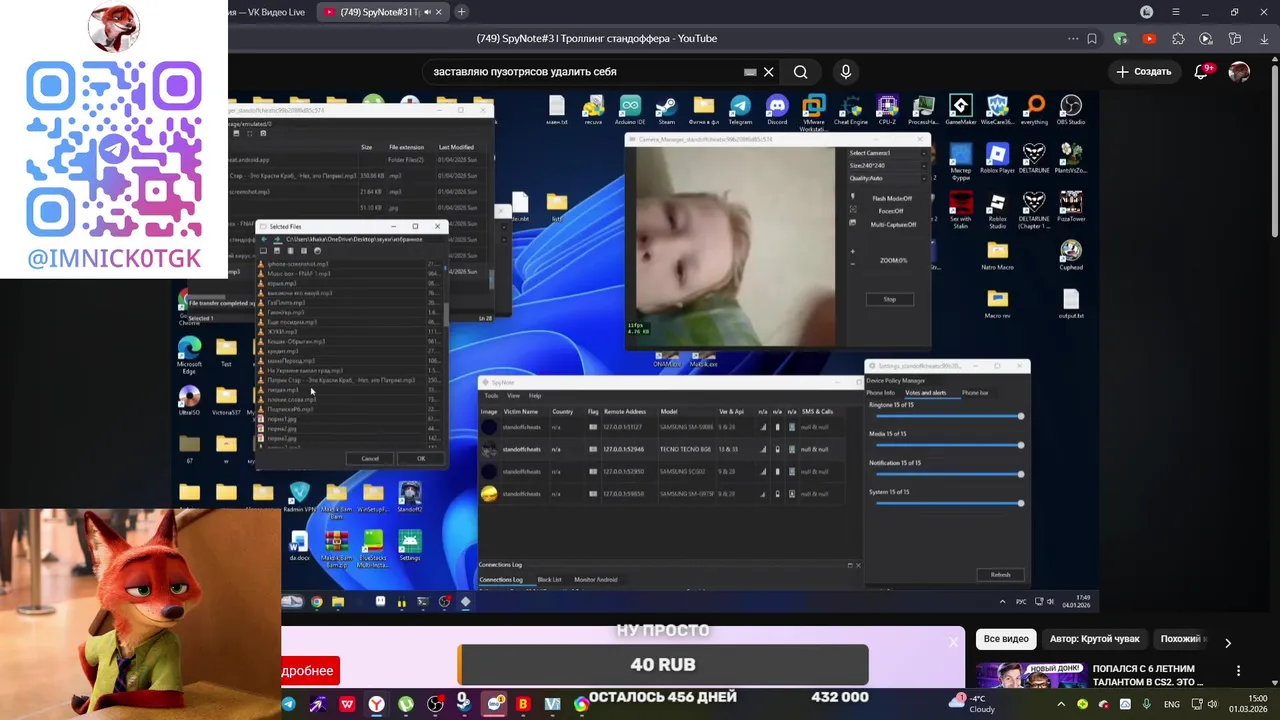The width and height of the screenshot is (1280, 720).
Task: Open Yandex Browser from the taskbar
Action: coord(376,704)
